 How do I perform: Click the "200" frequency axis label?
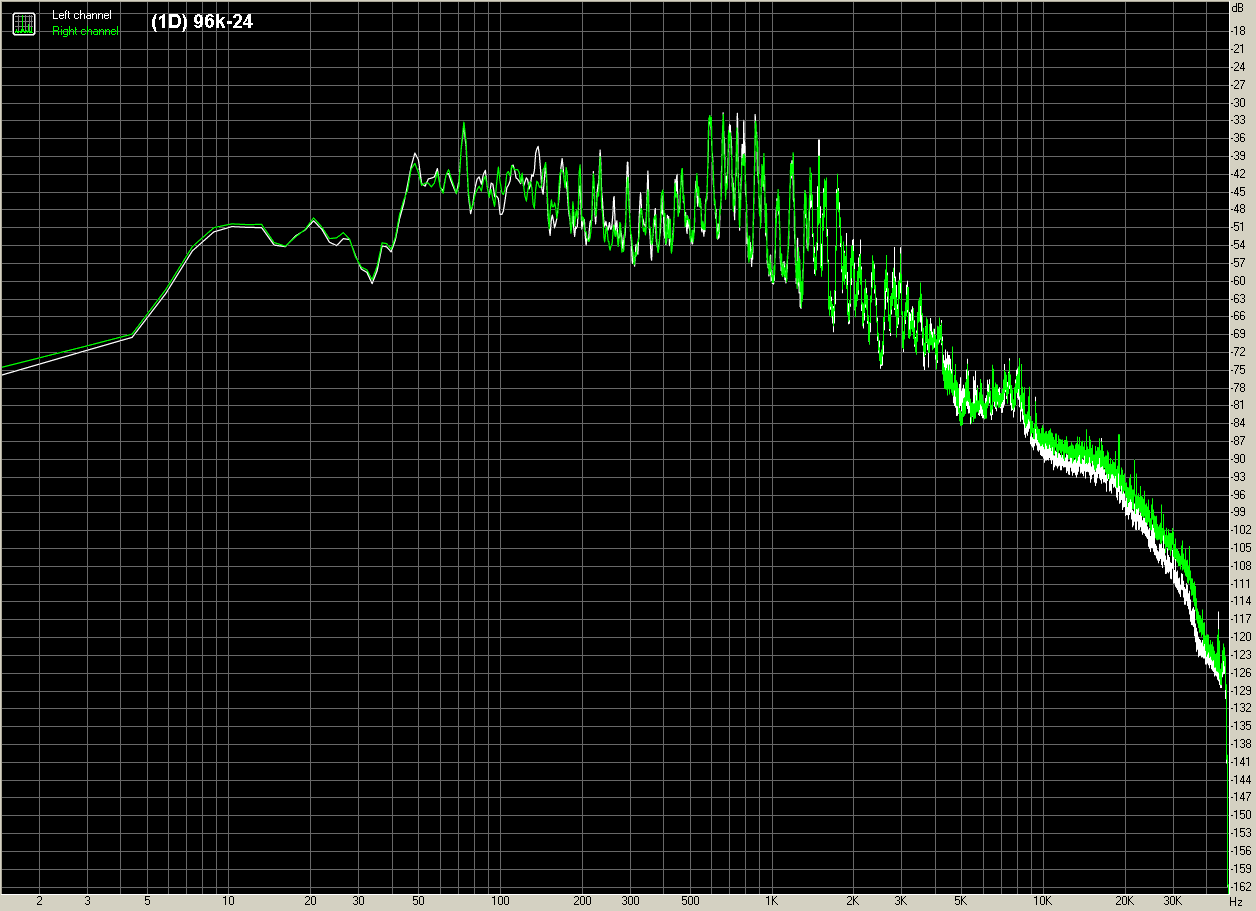pyautogui.click(x=582, y=901)
